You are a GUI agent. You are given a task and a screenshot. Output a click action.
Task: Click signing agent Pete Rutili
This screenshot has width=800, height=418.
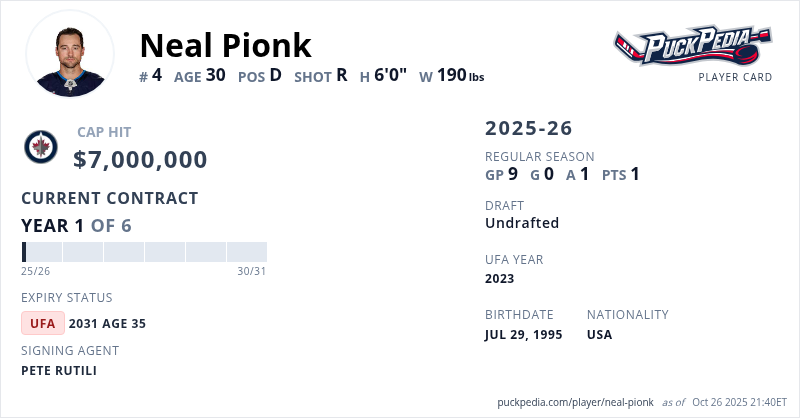coord(59,370)
